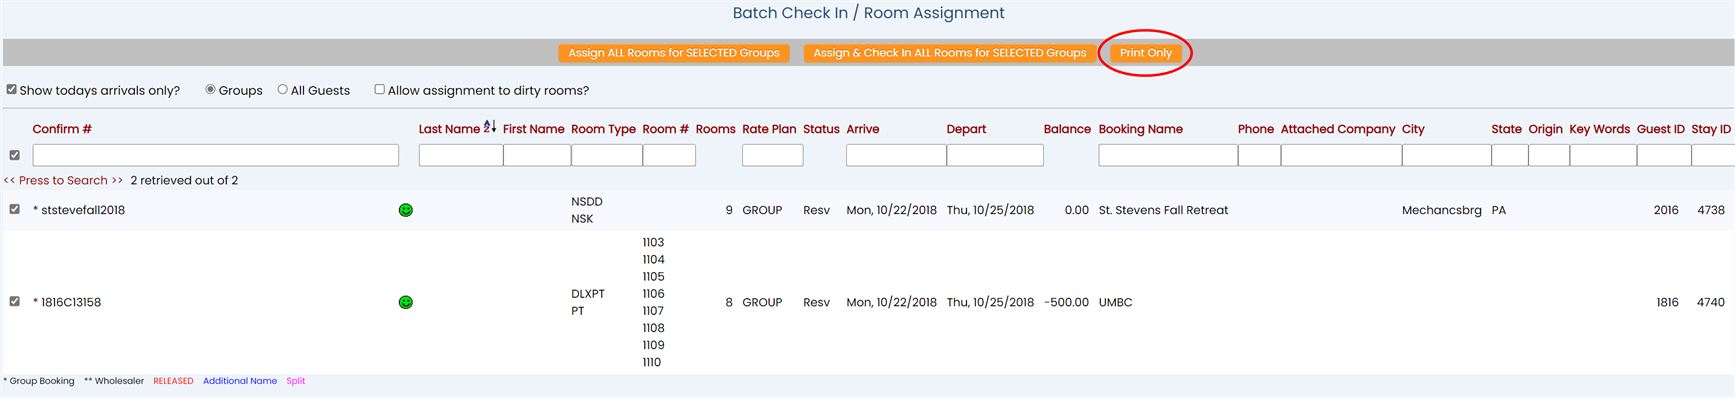This screenshot has height=398, width=1735.
Task: Click the Room Type filter field
Action: (x=607, y=155)
